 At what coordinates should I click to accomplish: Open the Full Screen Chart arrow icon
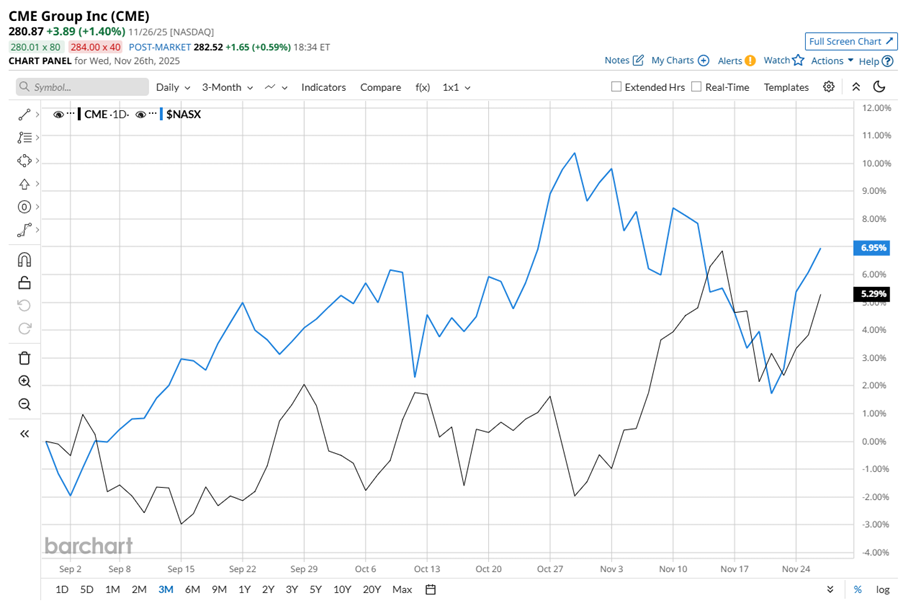click(x=890, y=41)
